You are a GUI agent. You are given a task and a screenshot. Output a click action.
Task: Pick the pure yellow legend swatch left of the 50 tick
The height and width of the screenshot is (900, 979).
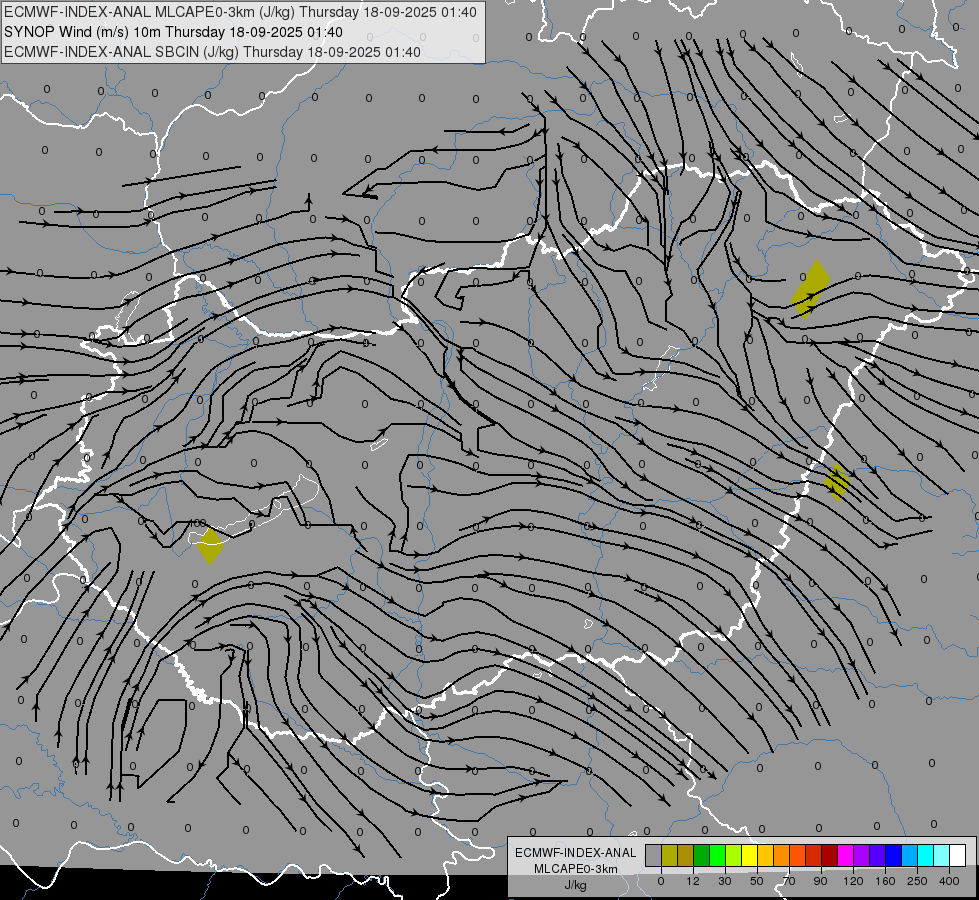point(750,855)
